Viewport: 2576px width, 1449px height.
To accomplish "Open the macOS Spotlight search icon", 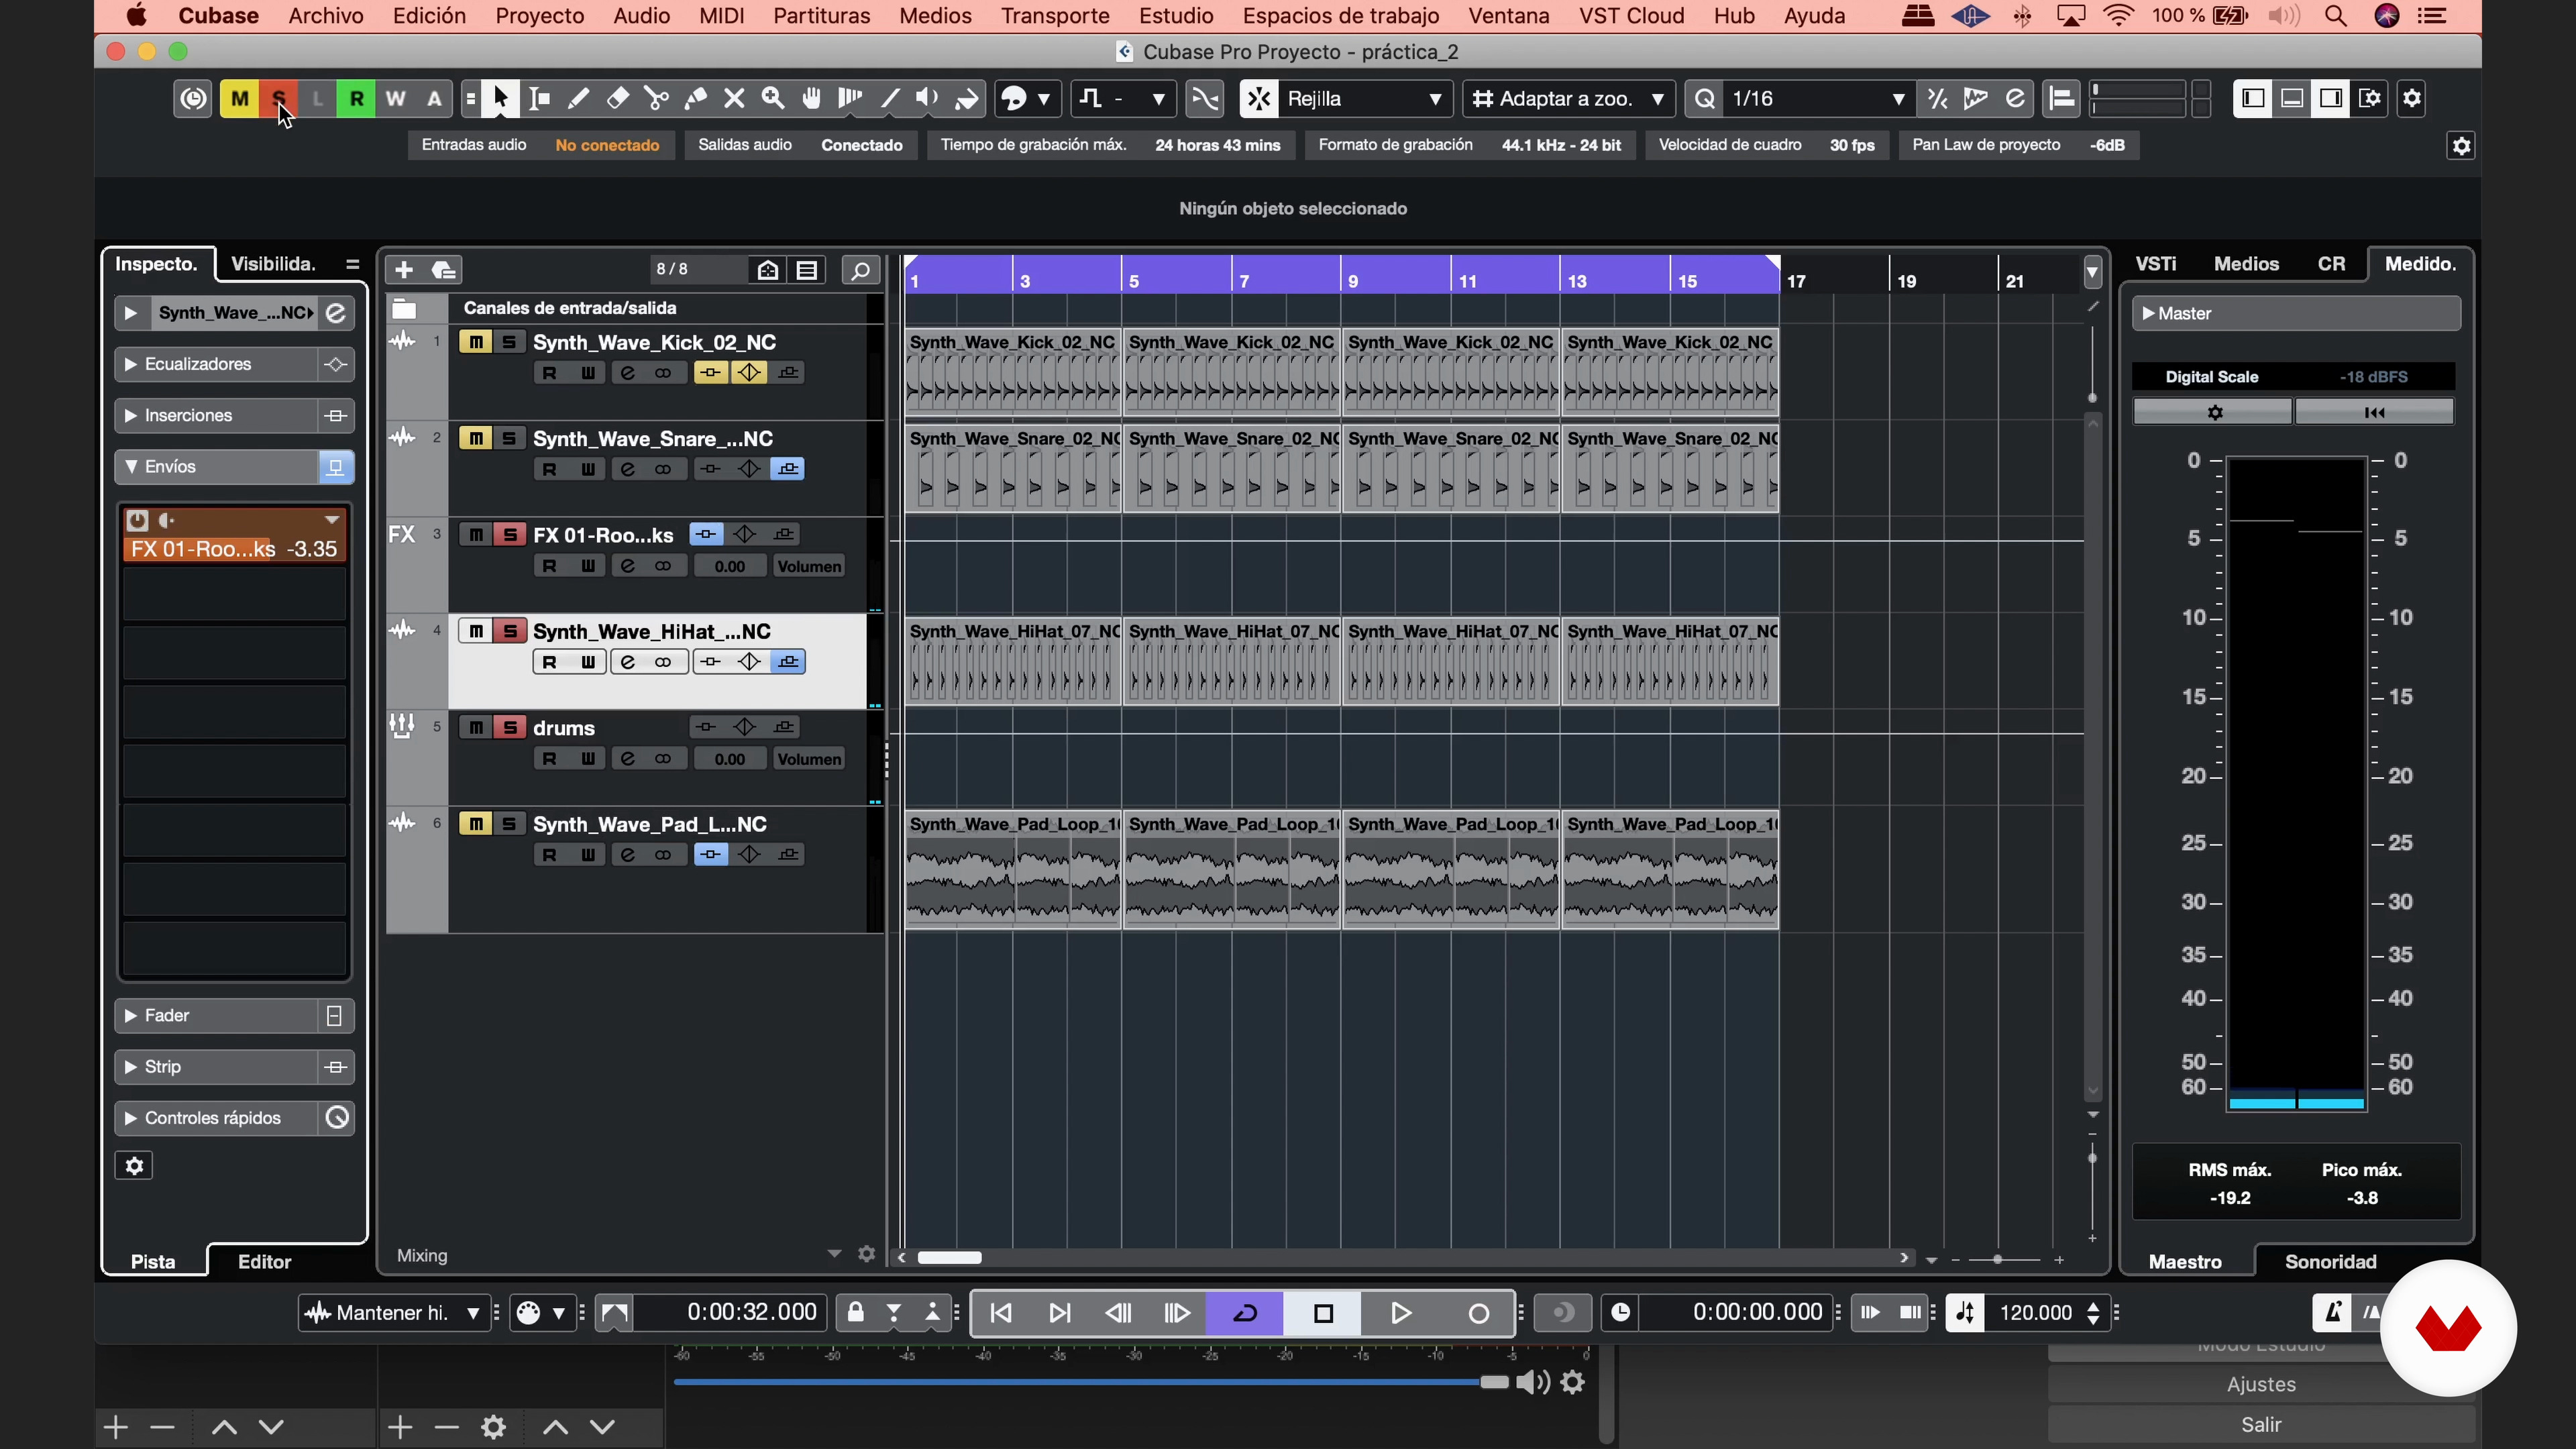I will [x=2335, y=16].
